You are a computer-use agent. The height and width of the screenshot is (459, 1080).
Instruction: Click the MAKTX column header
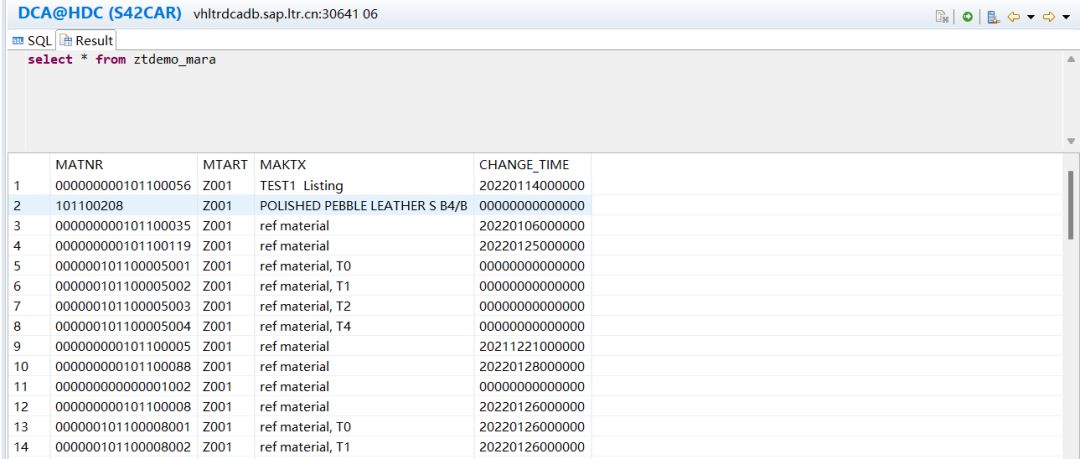[x=364, y=165]
